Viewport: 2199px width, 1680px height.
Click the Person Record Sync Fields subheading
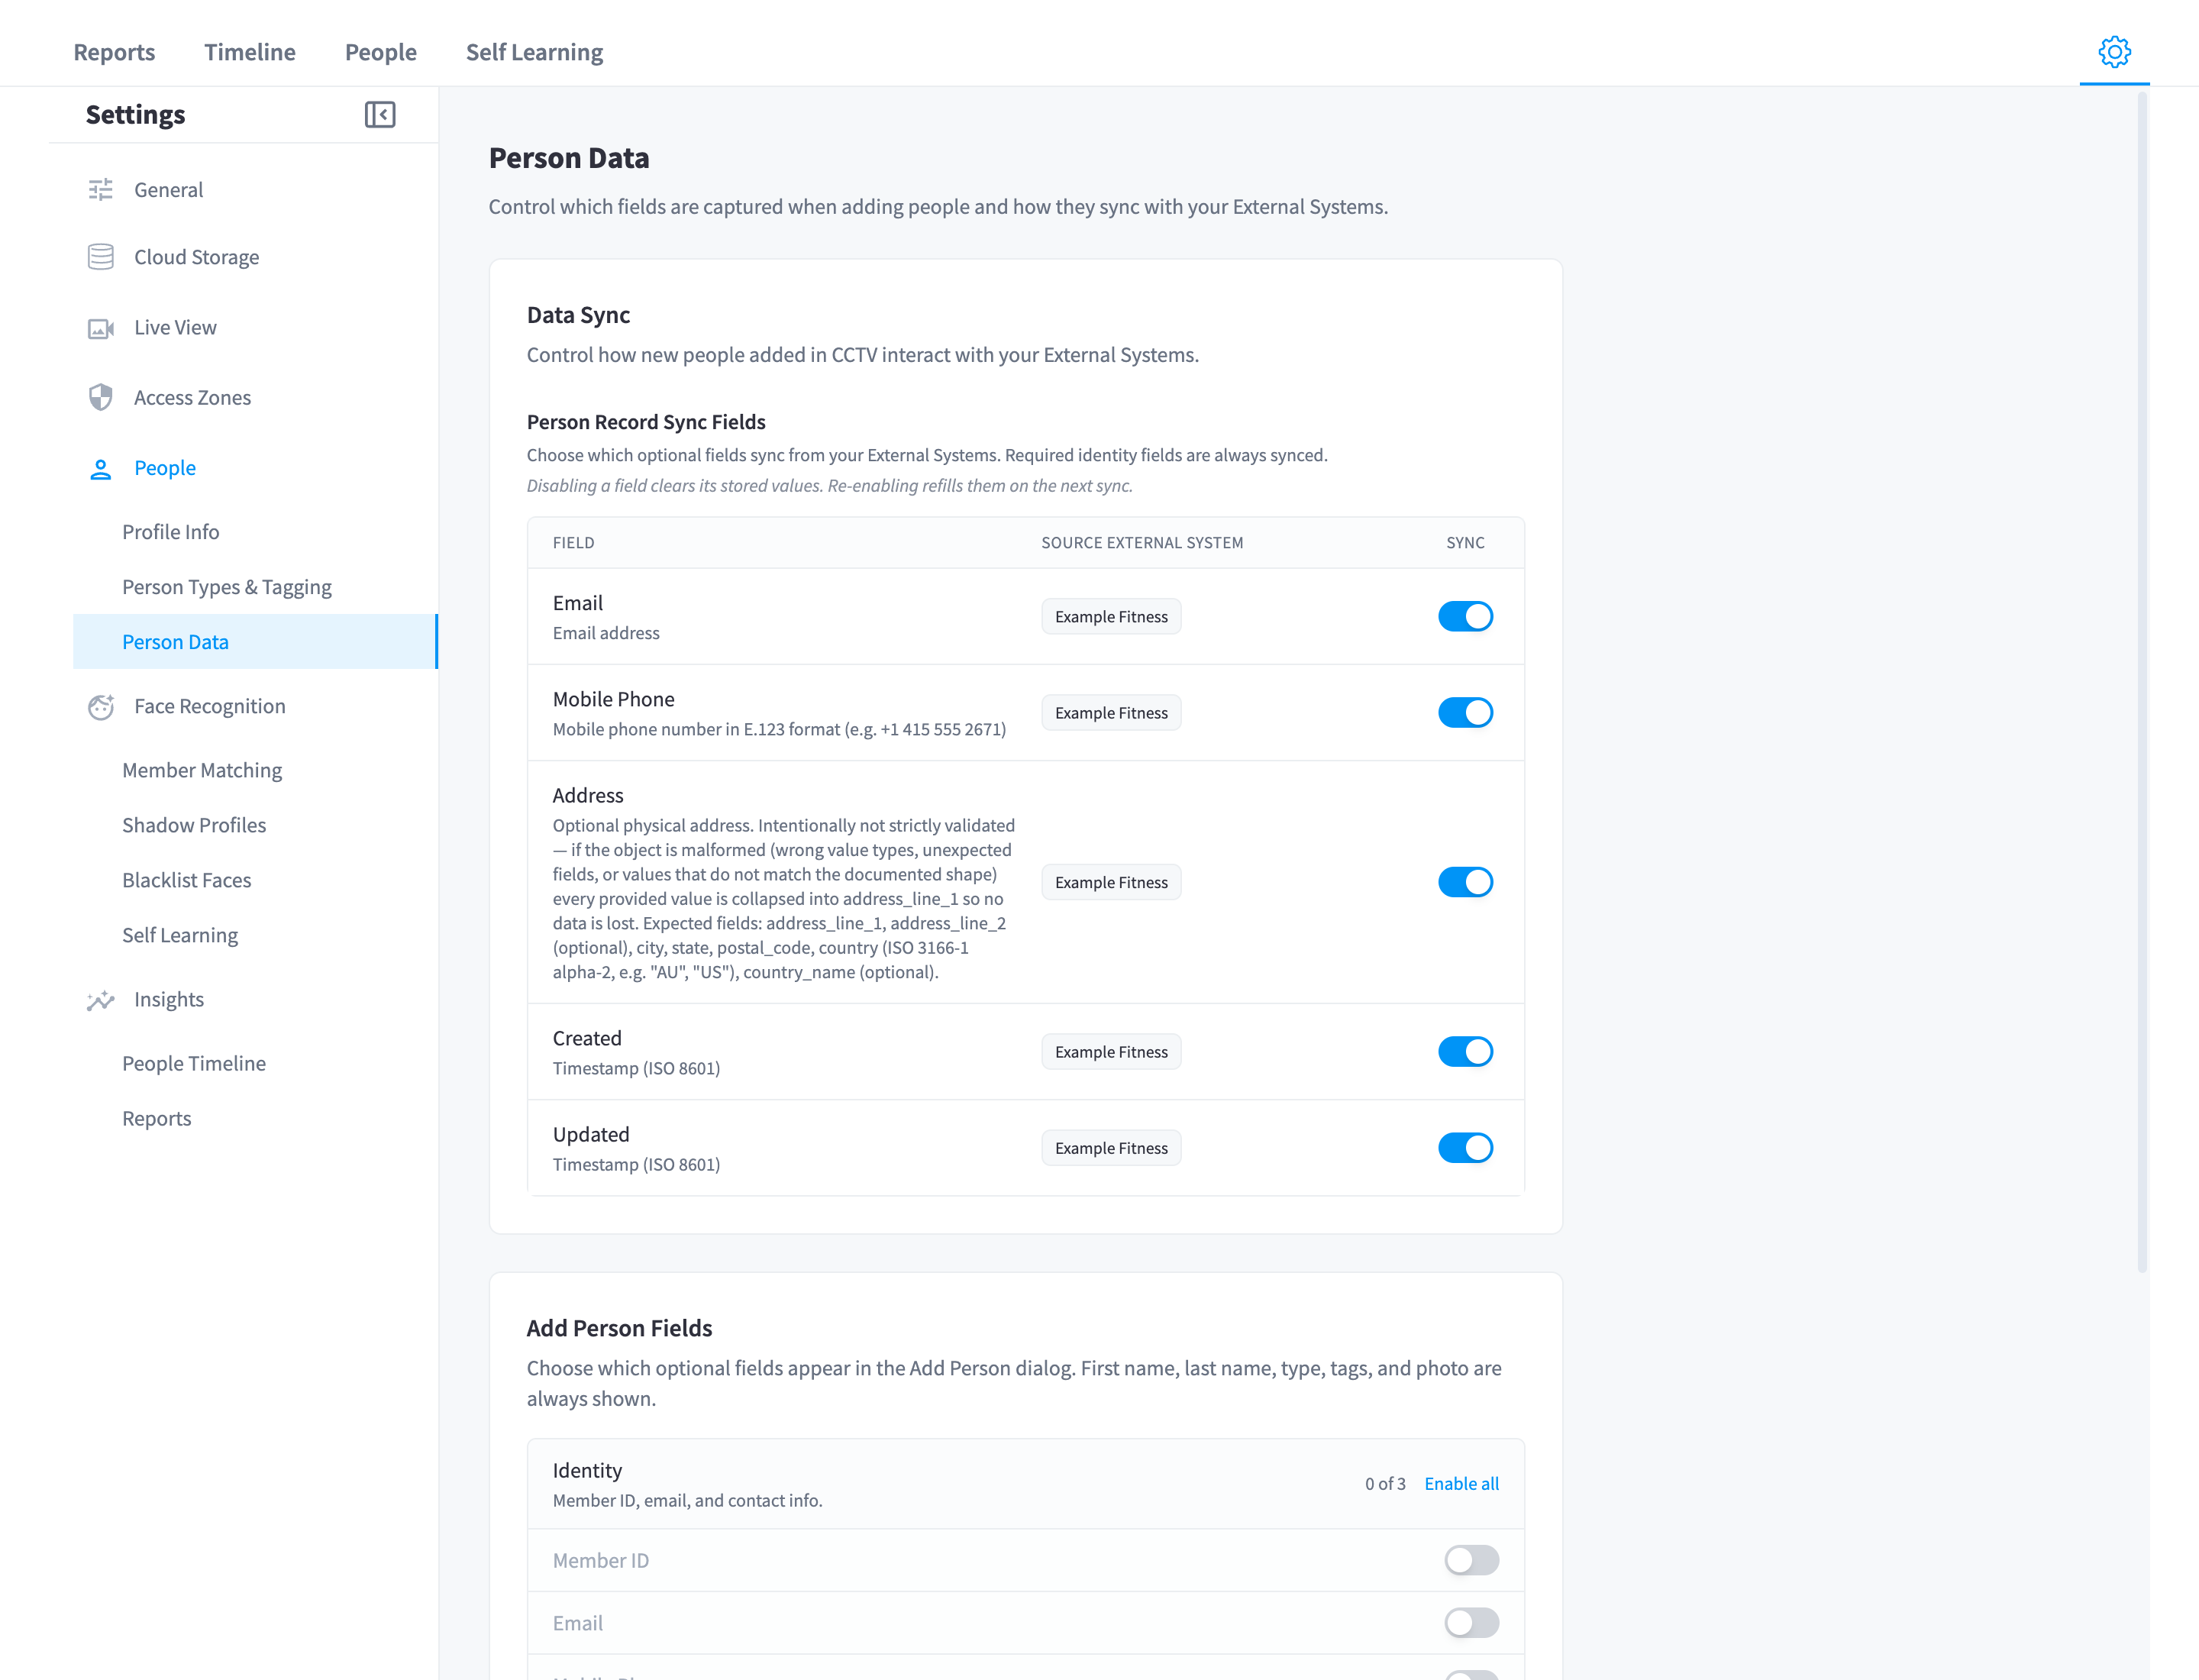[646, 422]
